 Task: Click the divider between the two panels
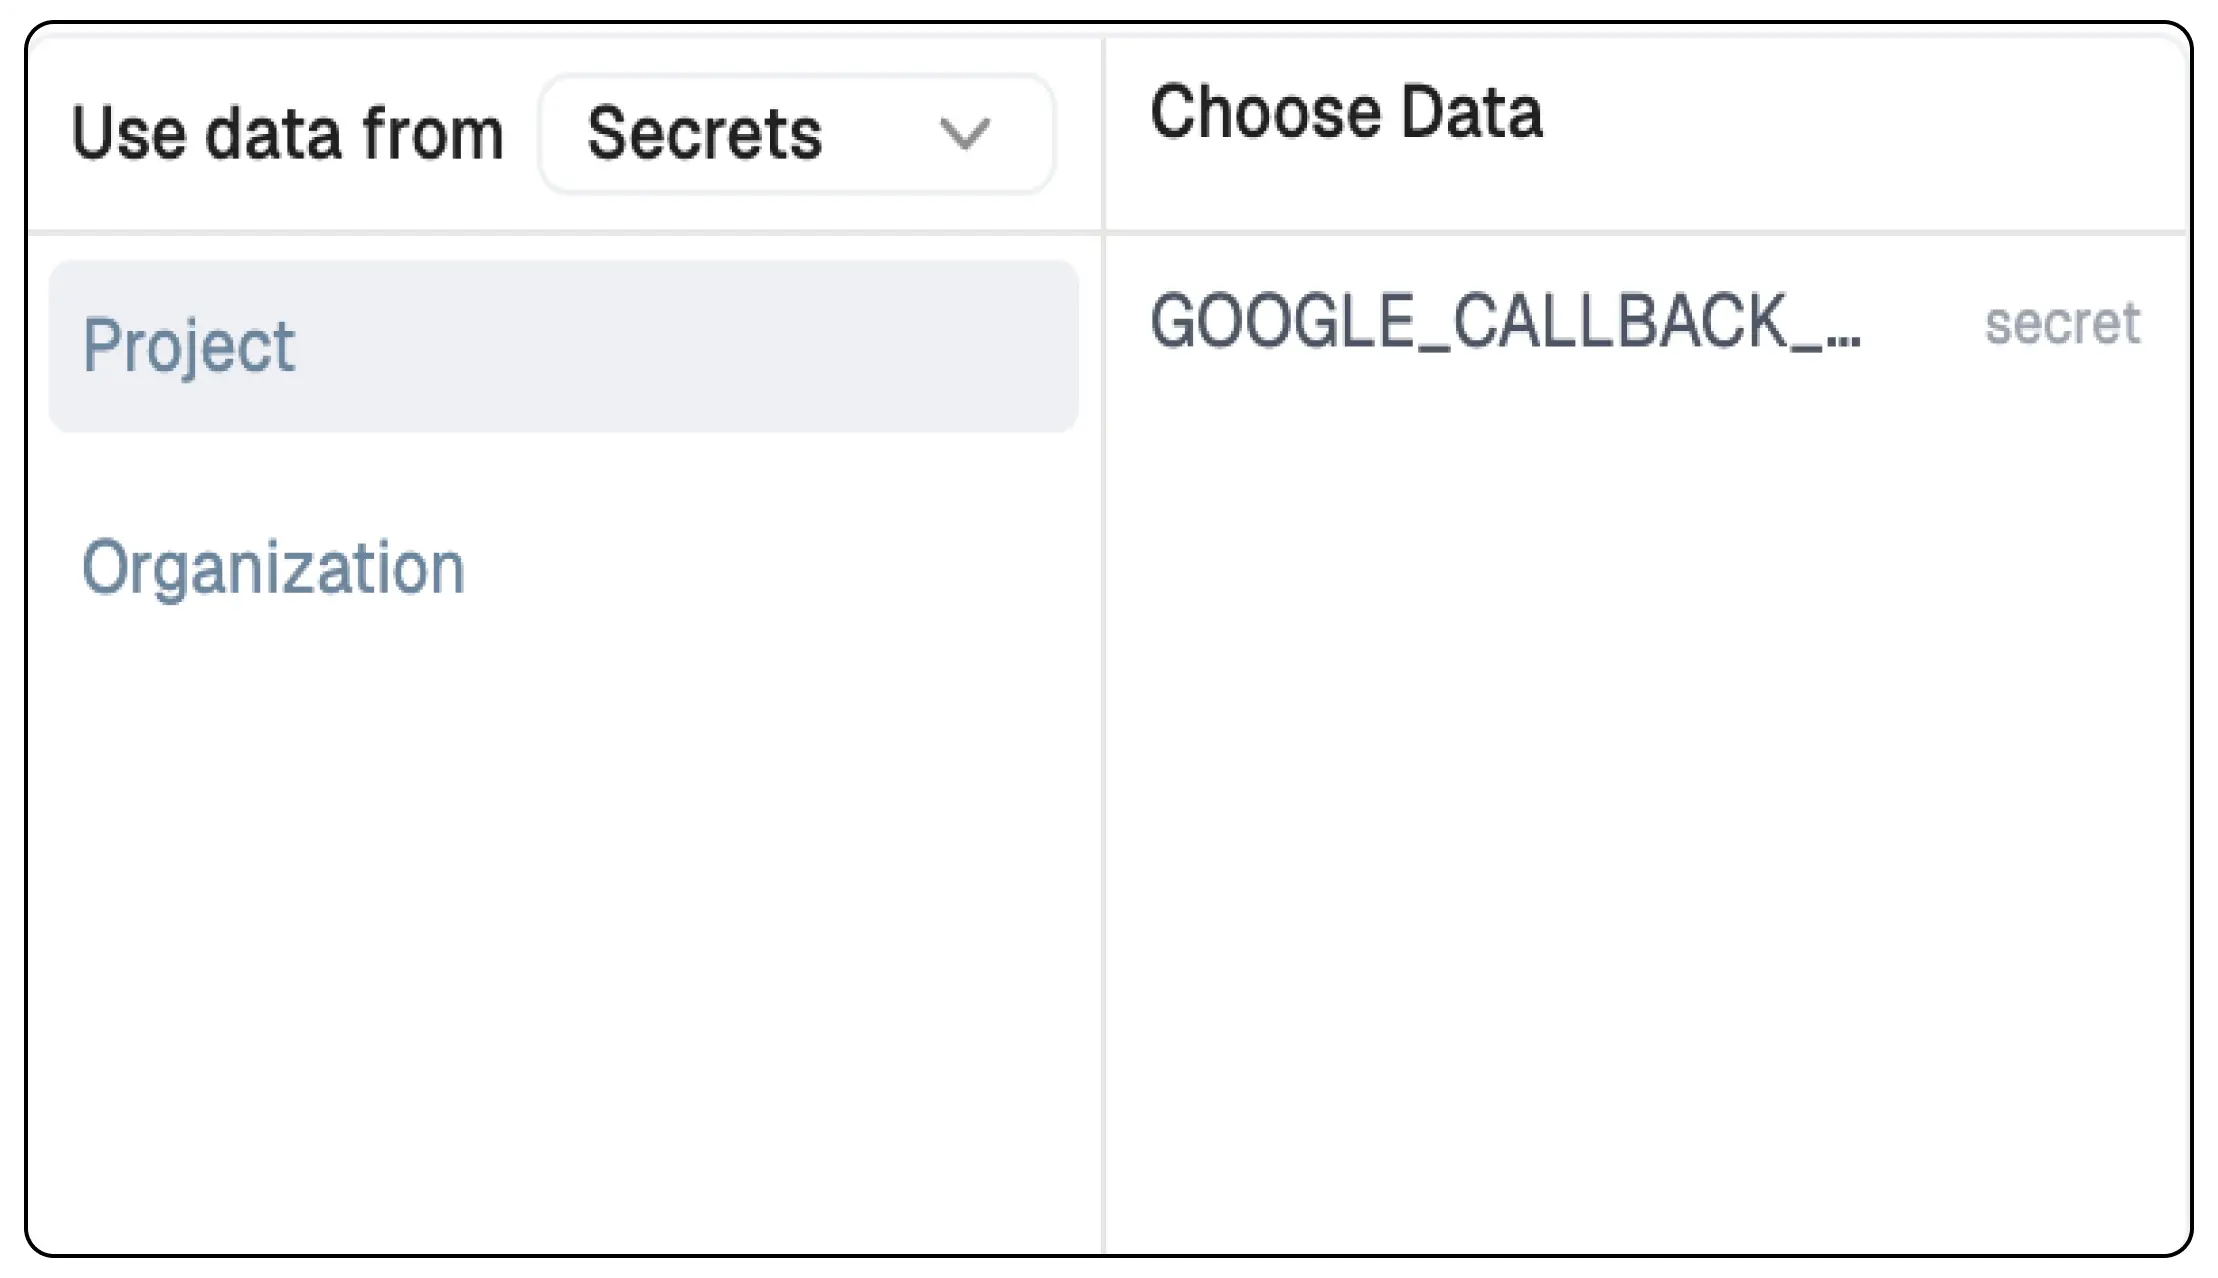click(1104, 700)
